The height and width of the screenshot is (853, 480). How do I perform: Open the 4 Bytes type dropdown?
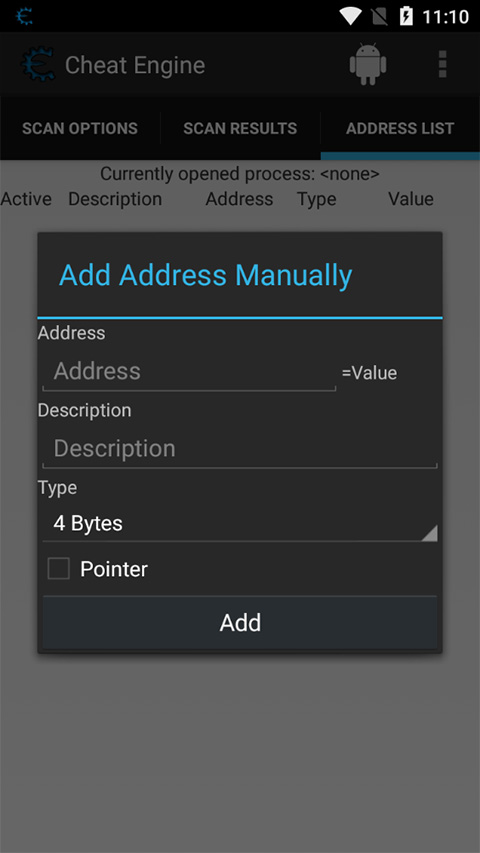[240, 524]
